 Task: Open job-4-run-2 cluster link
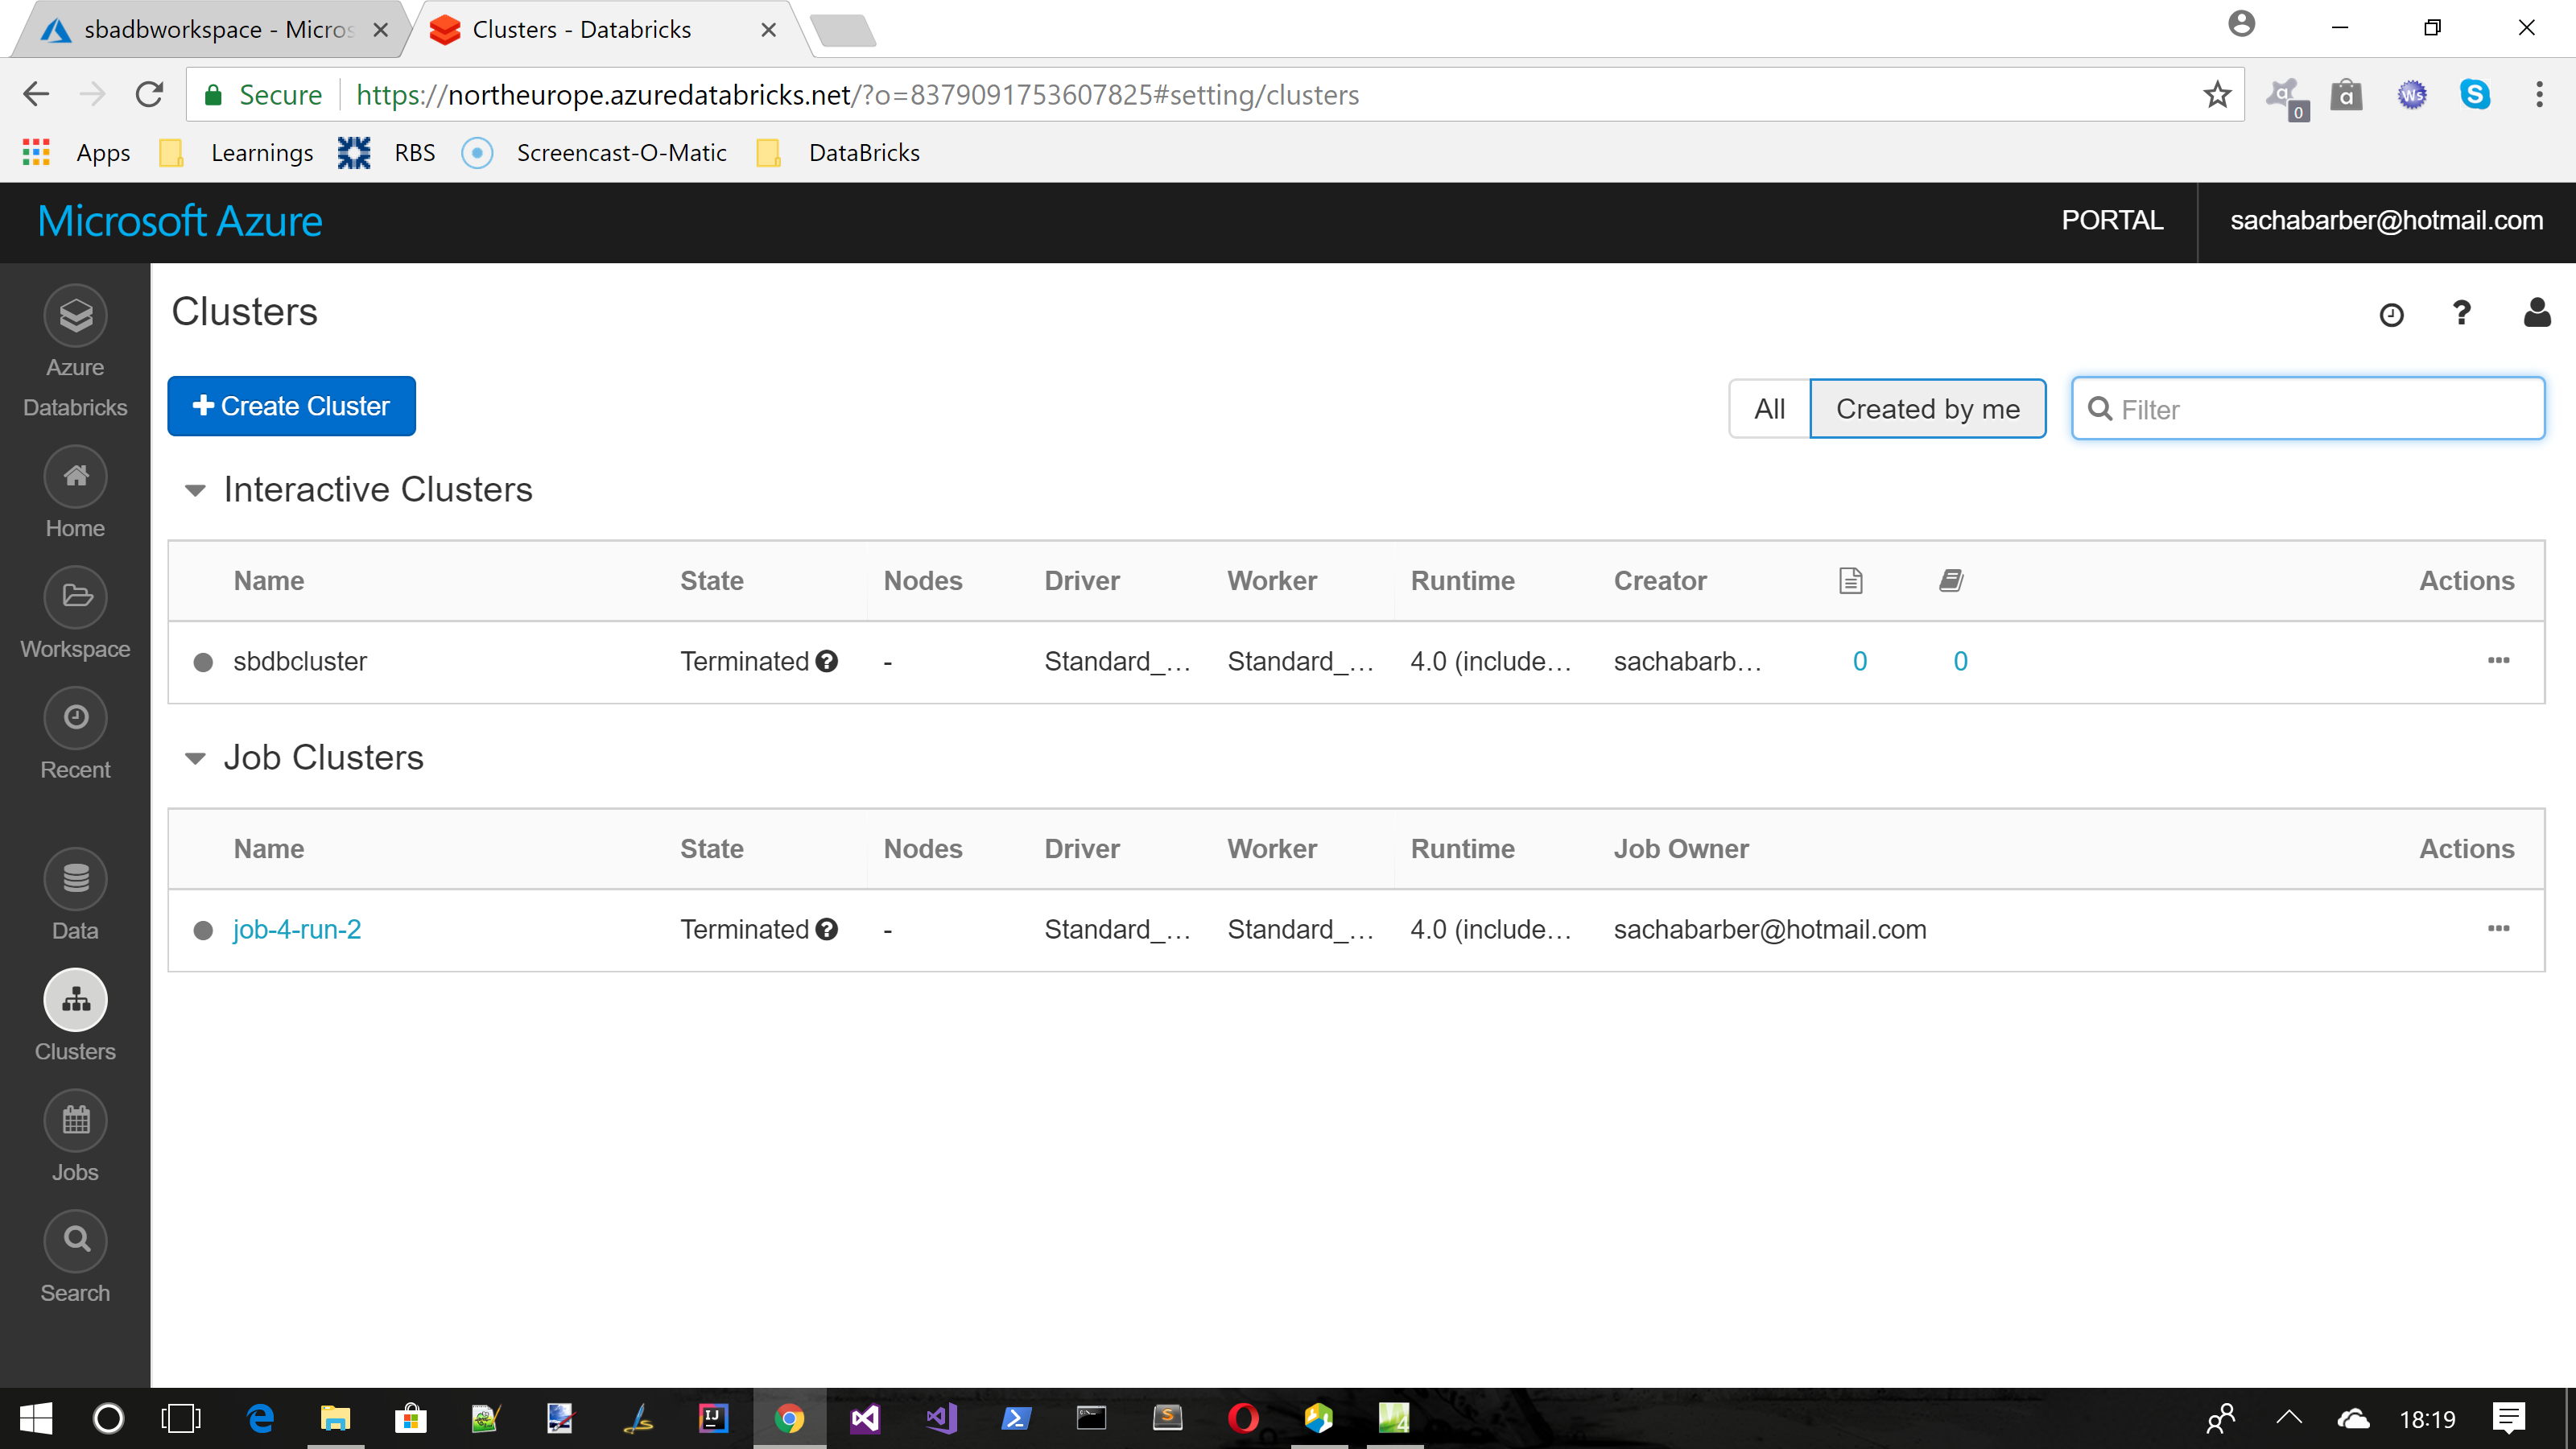tap(296, 929)
